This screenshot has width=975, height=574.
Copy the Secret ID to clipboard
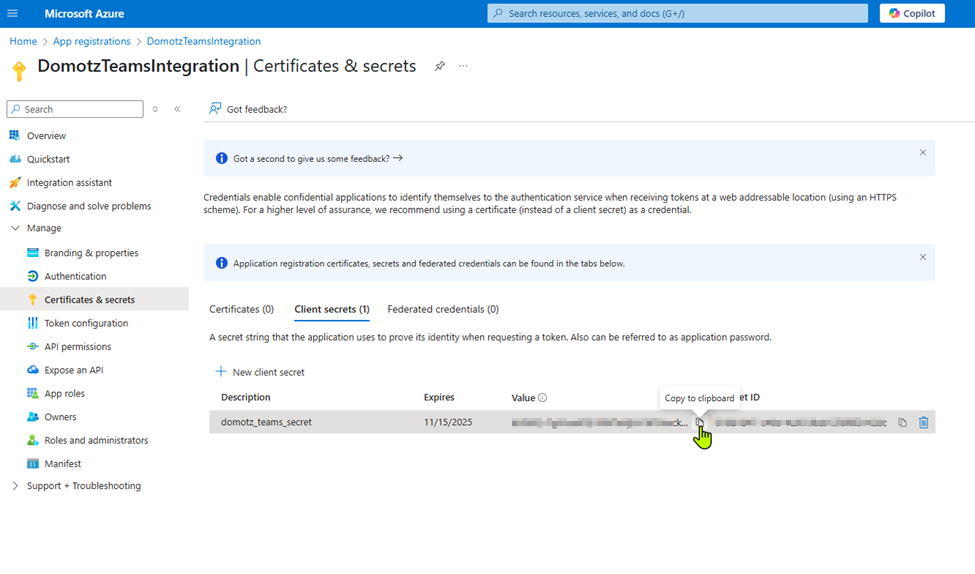point(902,422)
